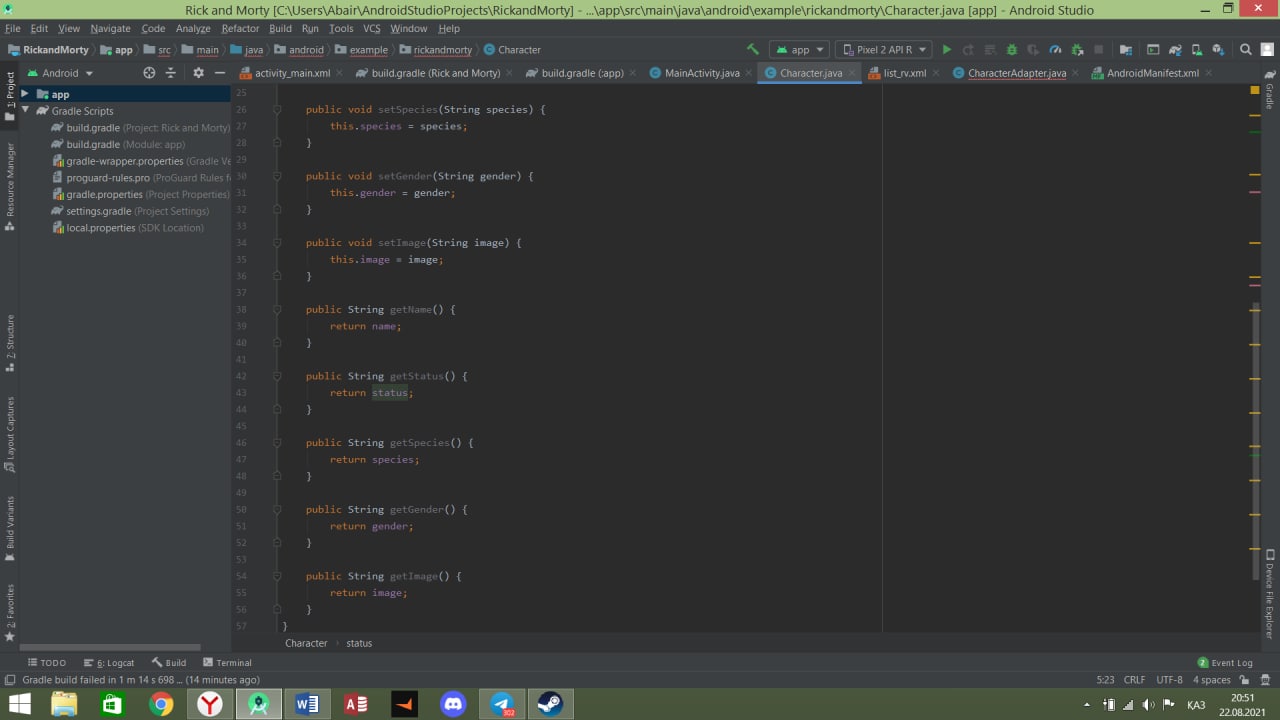Image resolution: width=1280 pixels, height=720 pixels.
Task: Expand the app module tree node
Action: coord(25,94)
